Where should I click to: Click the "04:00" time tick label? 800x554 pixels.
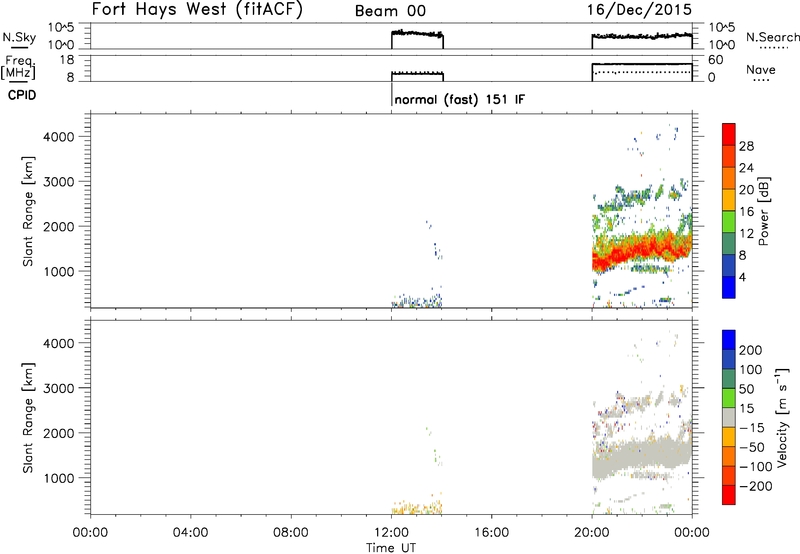click(x=190, y=533)
